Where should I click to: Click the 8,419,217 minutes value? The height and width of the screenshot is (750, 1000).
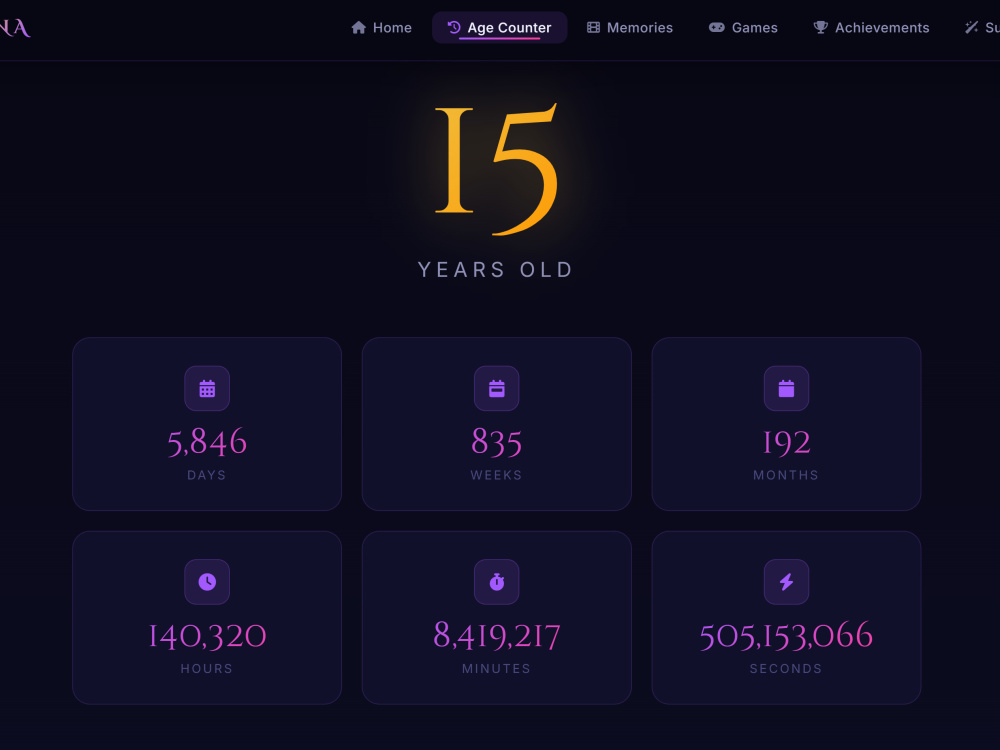coord(497,636)
